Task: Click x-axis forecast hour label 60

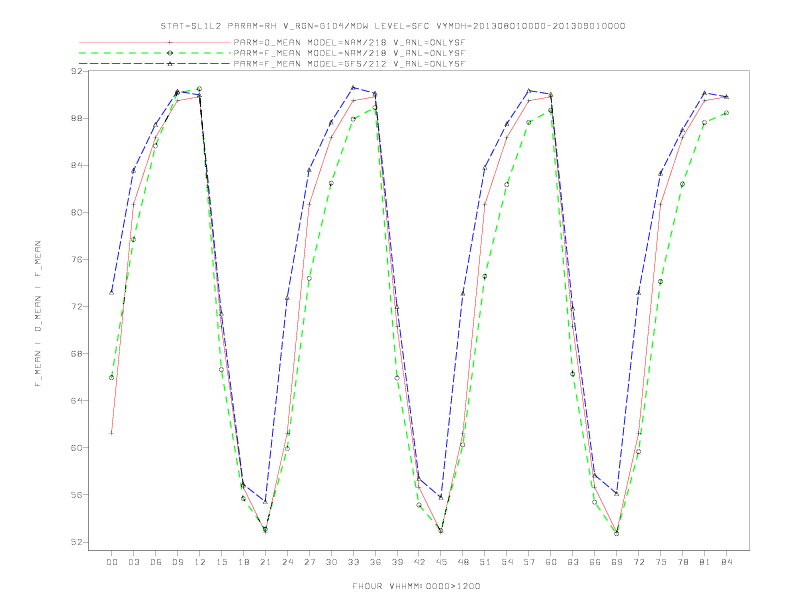Action: [x=551, y=562]
